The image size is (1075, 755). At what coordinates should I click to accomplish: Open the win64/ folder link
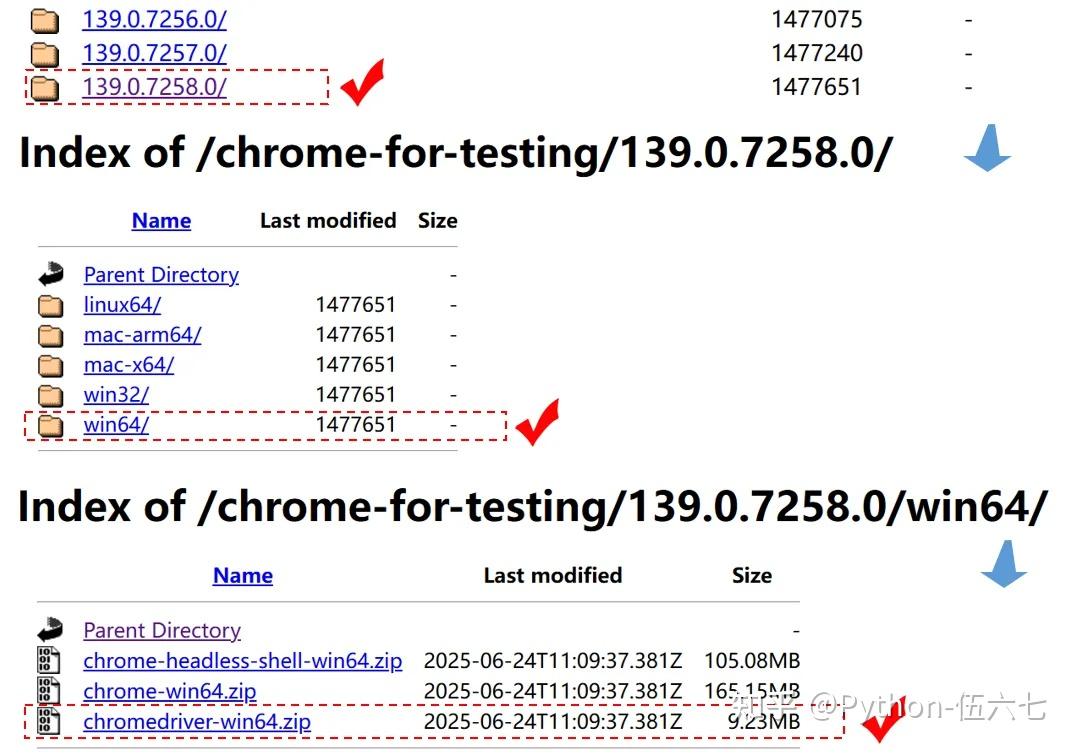tap(116, 425)
